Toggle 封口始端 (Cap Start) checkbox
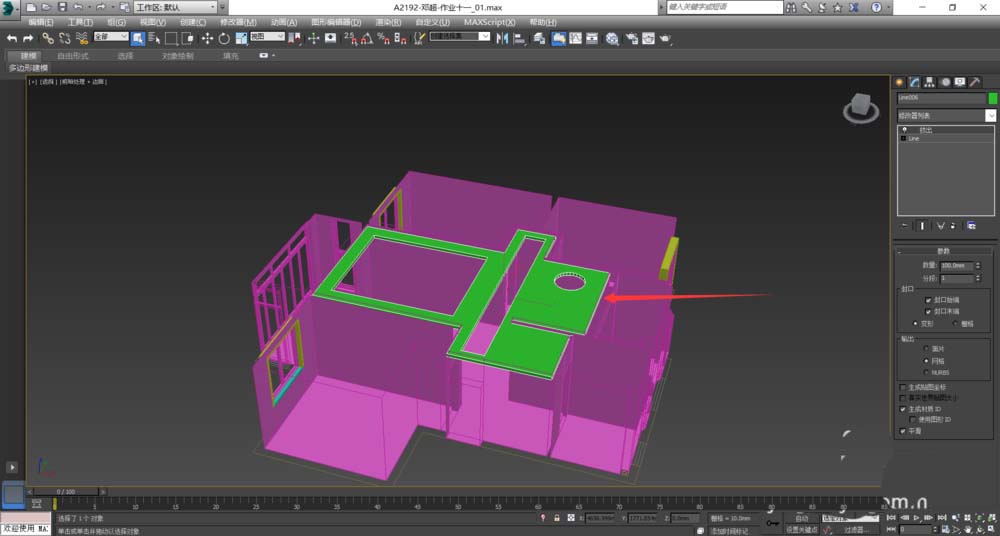Viewport: 1000px width, 536px height. (928, 300)
